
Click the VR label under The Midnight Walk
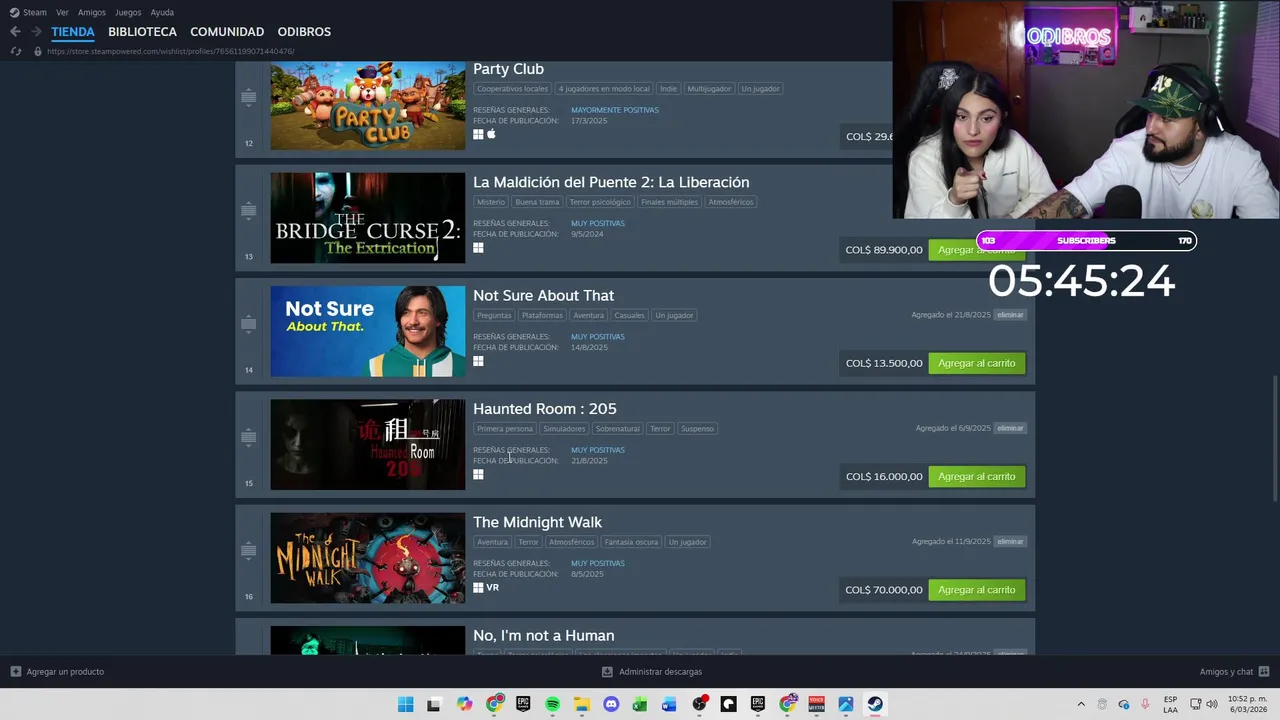(x=492, y=588)
